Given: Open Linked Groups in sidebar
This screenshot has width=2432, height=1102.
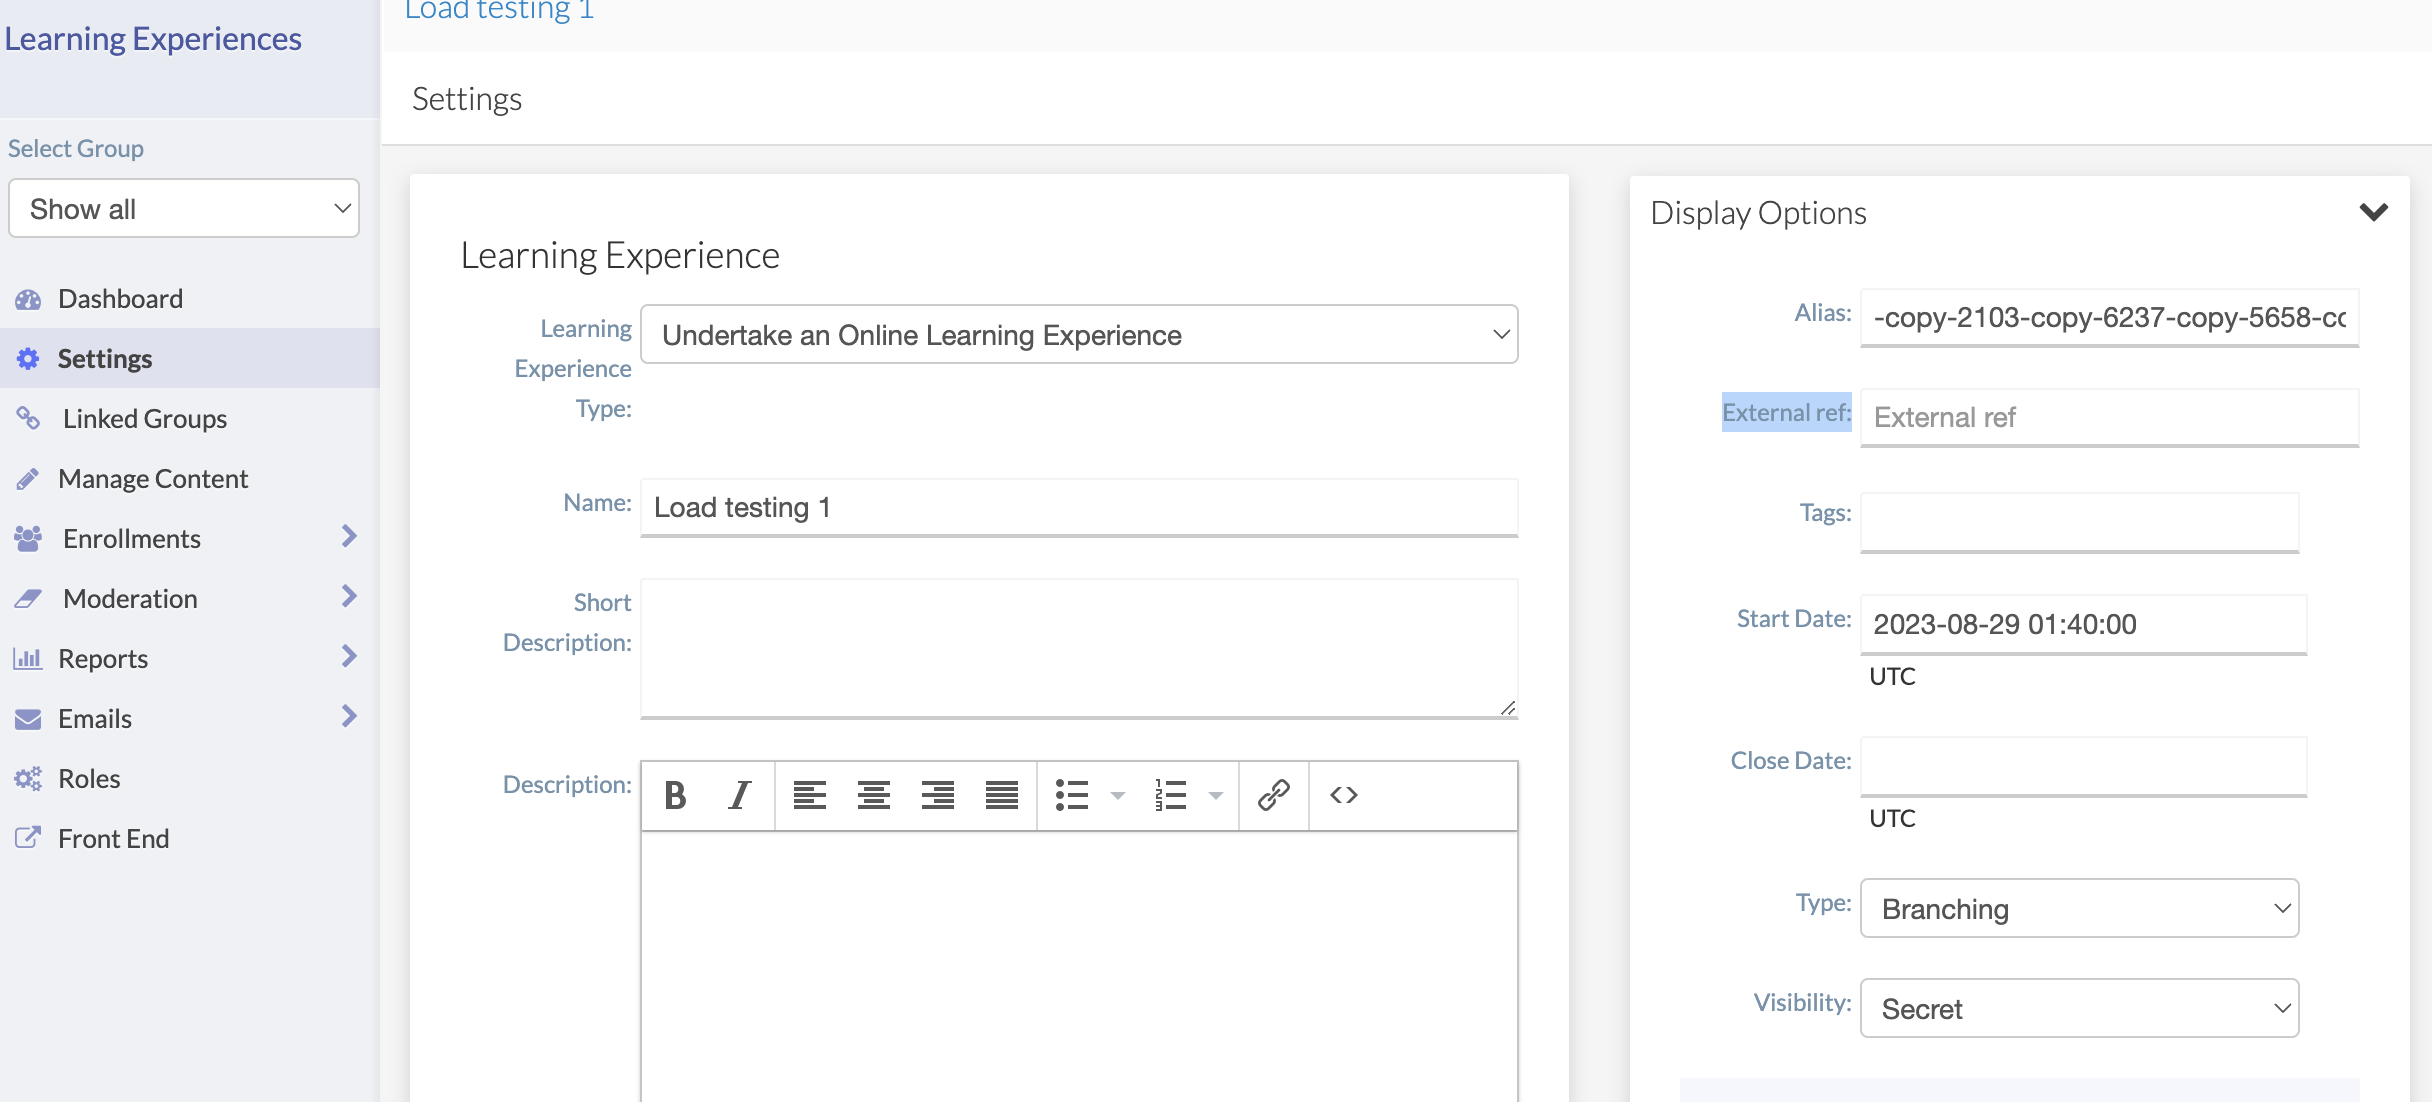Looking at the screenshot, I should [x=145, y=419].
